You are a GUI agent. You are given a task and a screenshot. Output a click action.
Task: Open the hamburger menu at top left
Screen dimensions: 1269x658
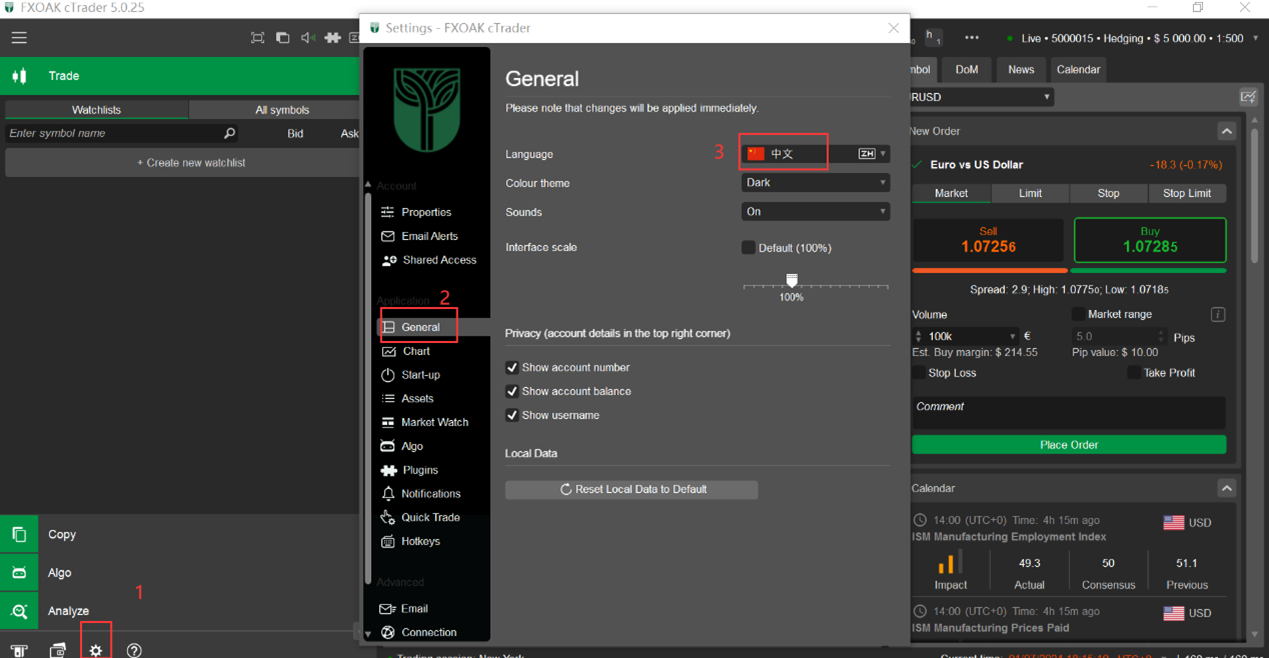tap(19, 38)
